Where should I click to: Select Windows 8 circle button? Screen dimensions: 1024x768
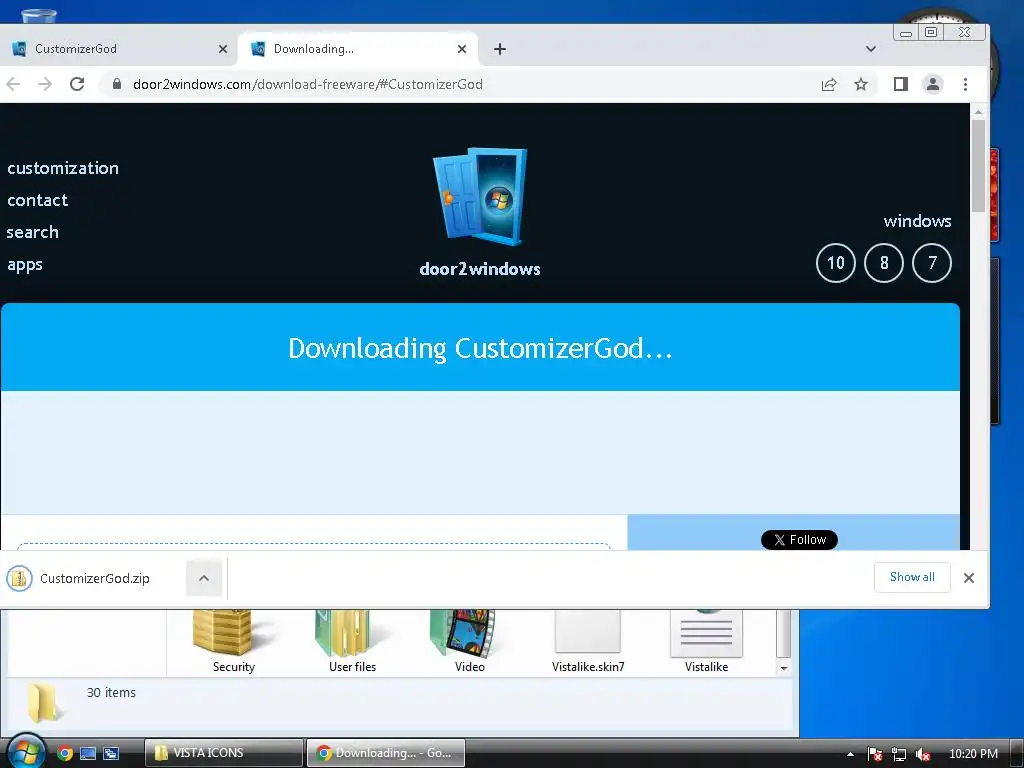pyautogui.click(x=884, y=263)
